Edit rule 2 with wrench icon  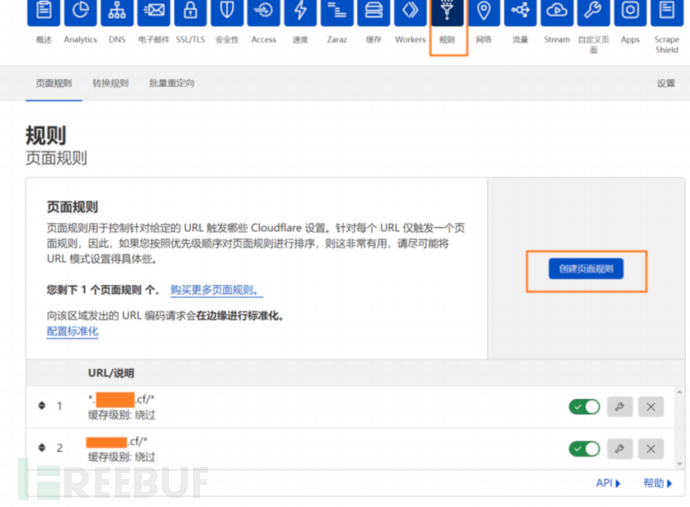point(620,449)
